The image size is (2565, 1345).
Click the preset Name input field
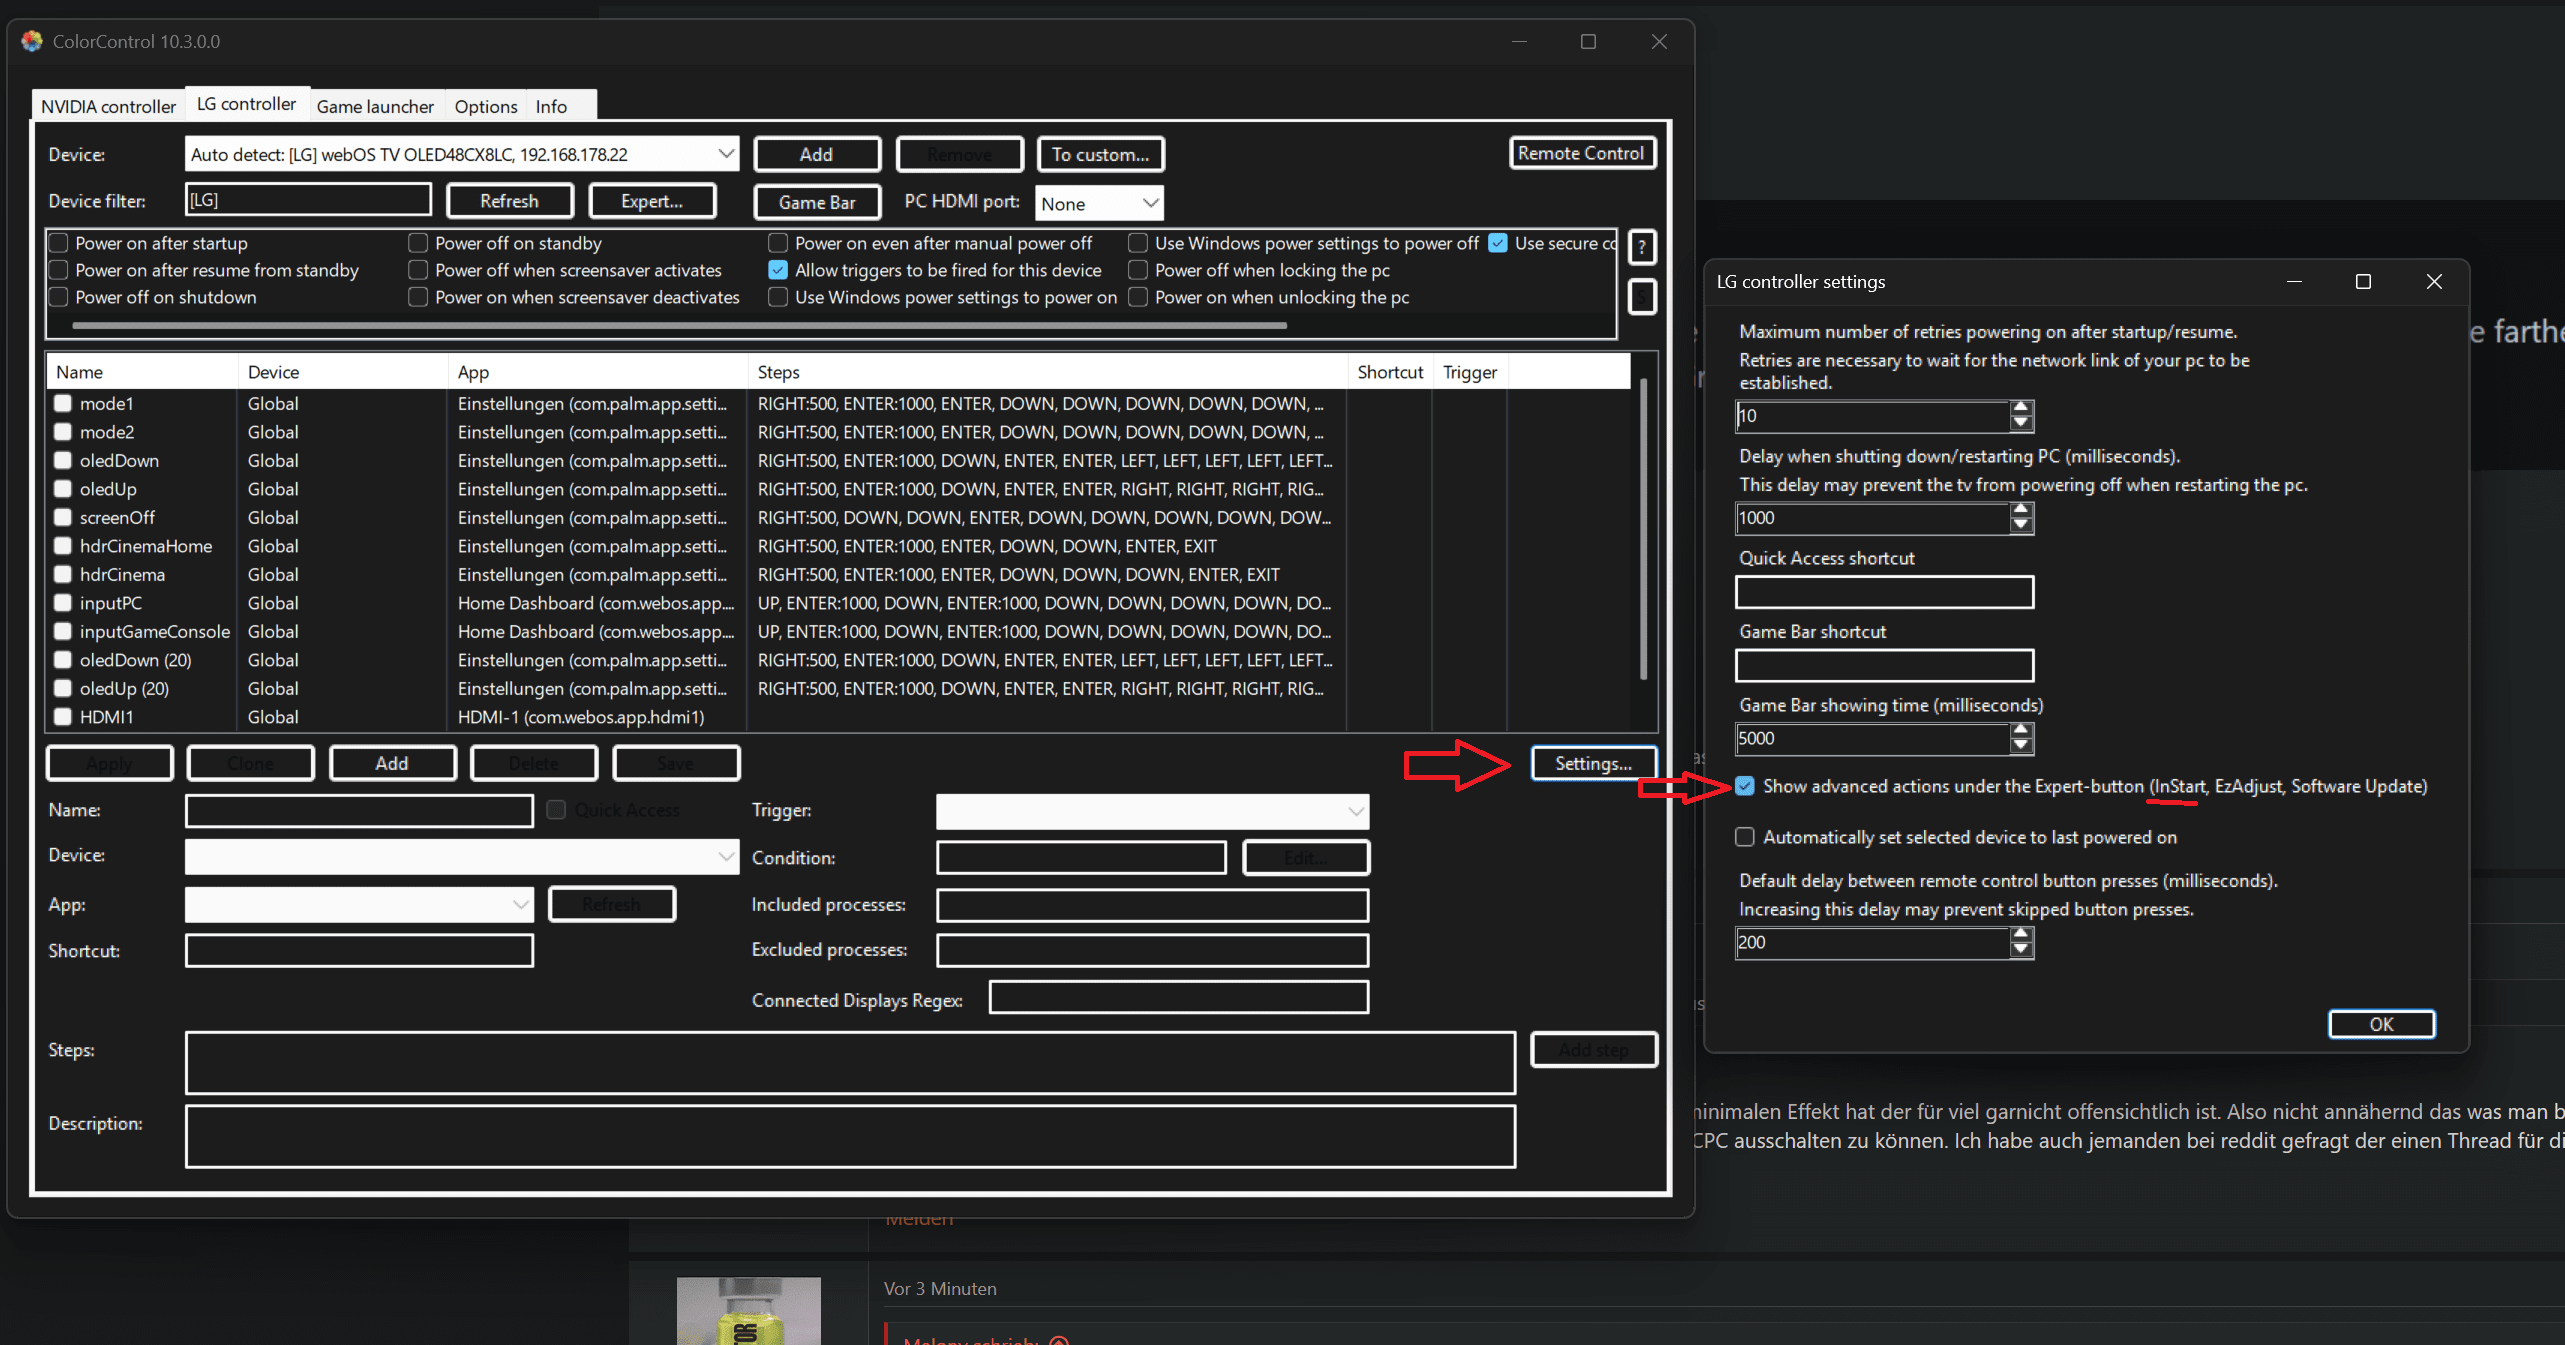pyautogui.click(x=359, y=811)
